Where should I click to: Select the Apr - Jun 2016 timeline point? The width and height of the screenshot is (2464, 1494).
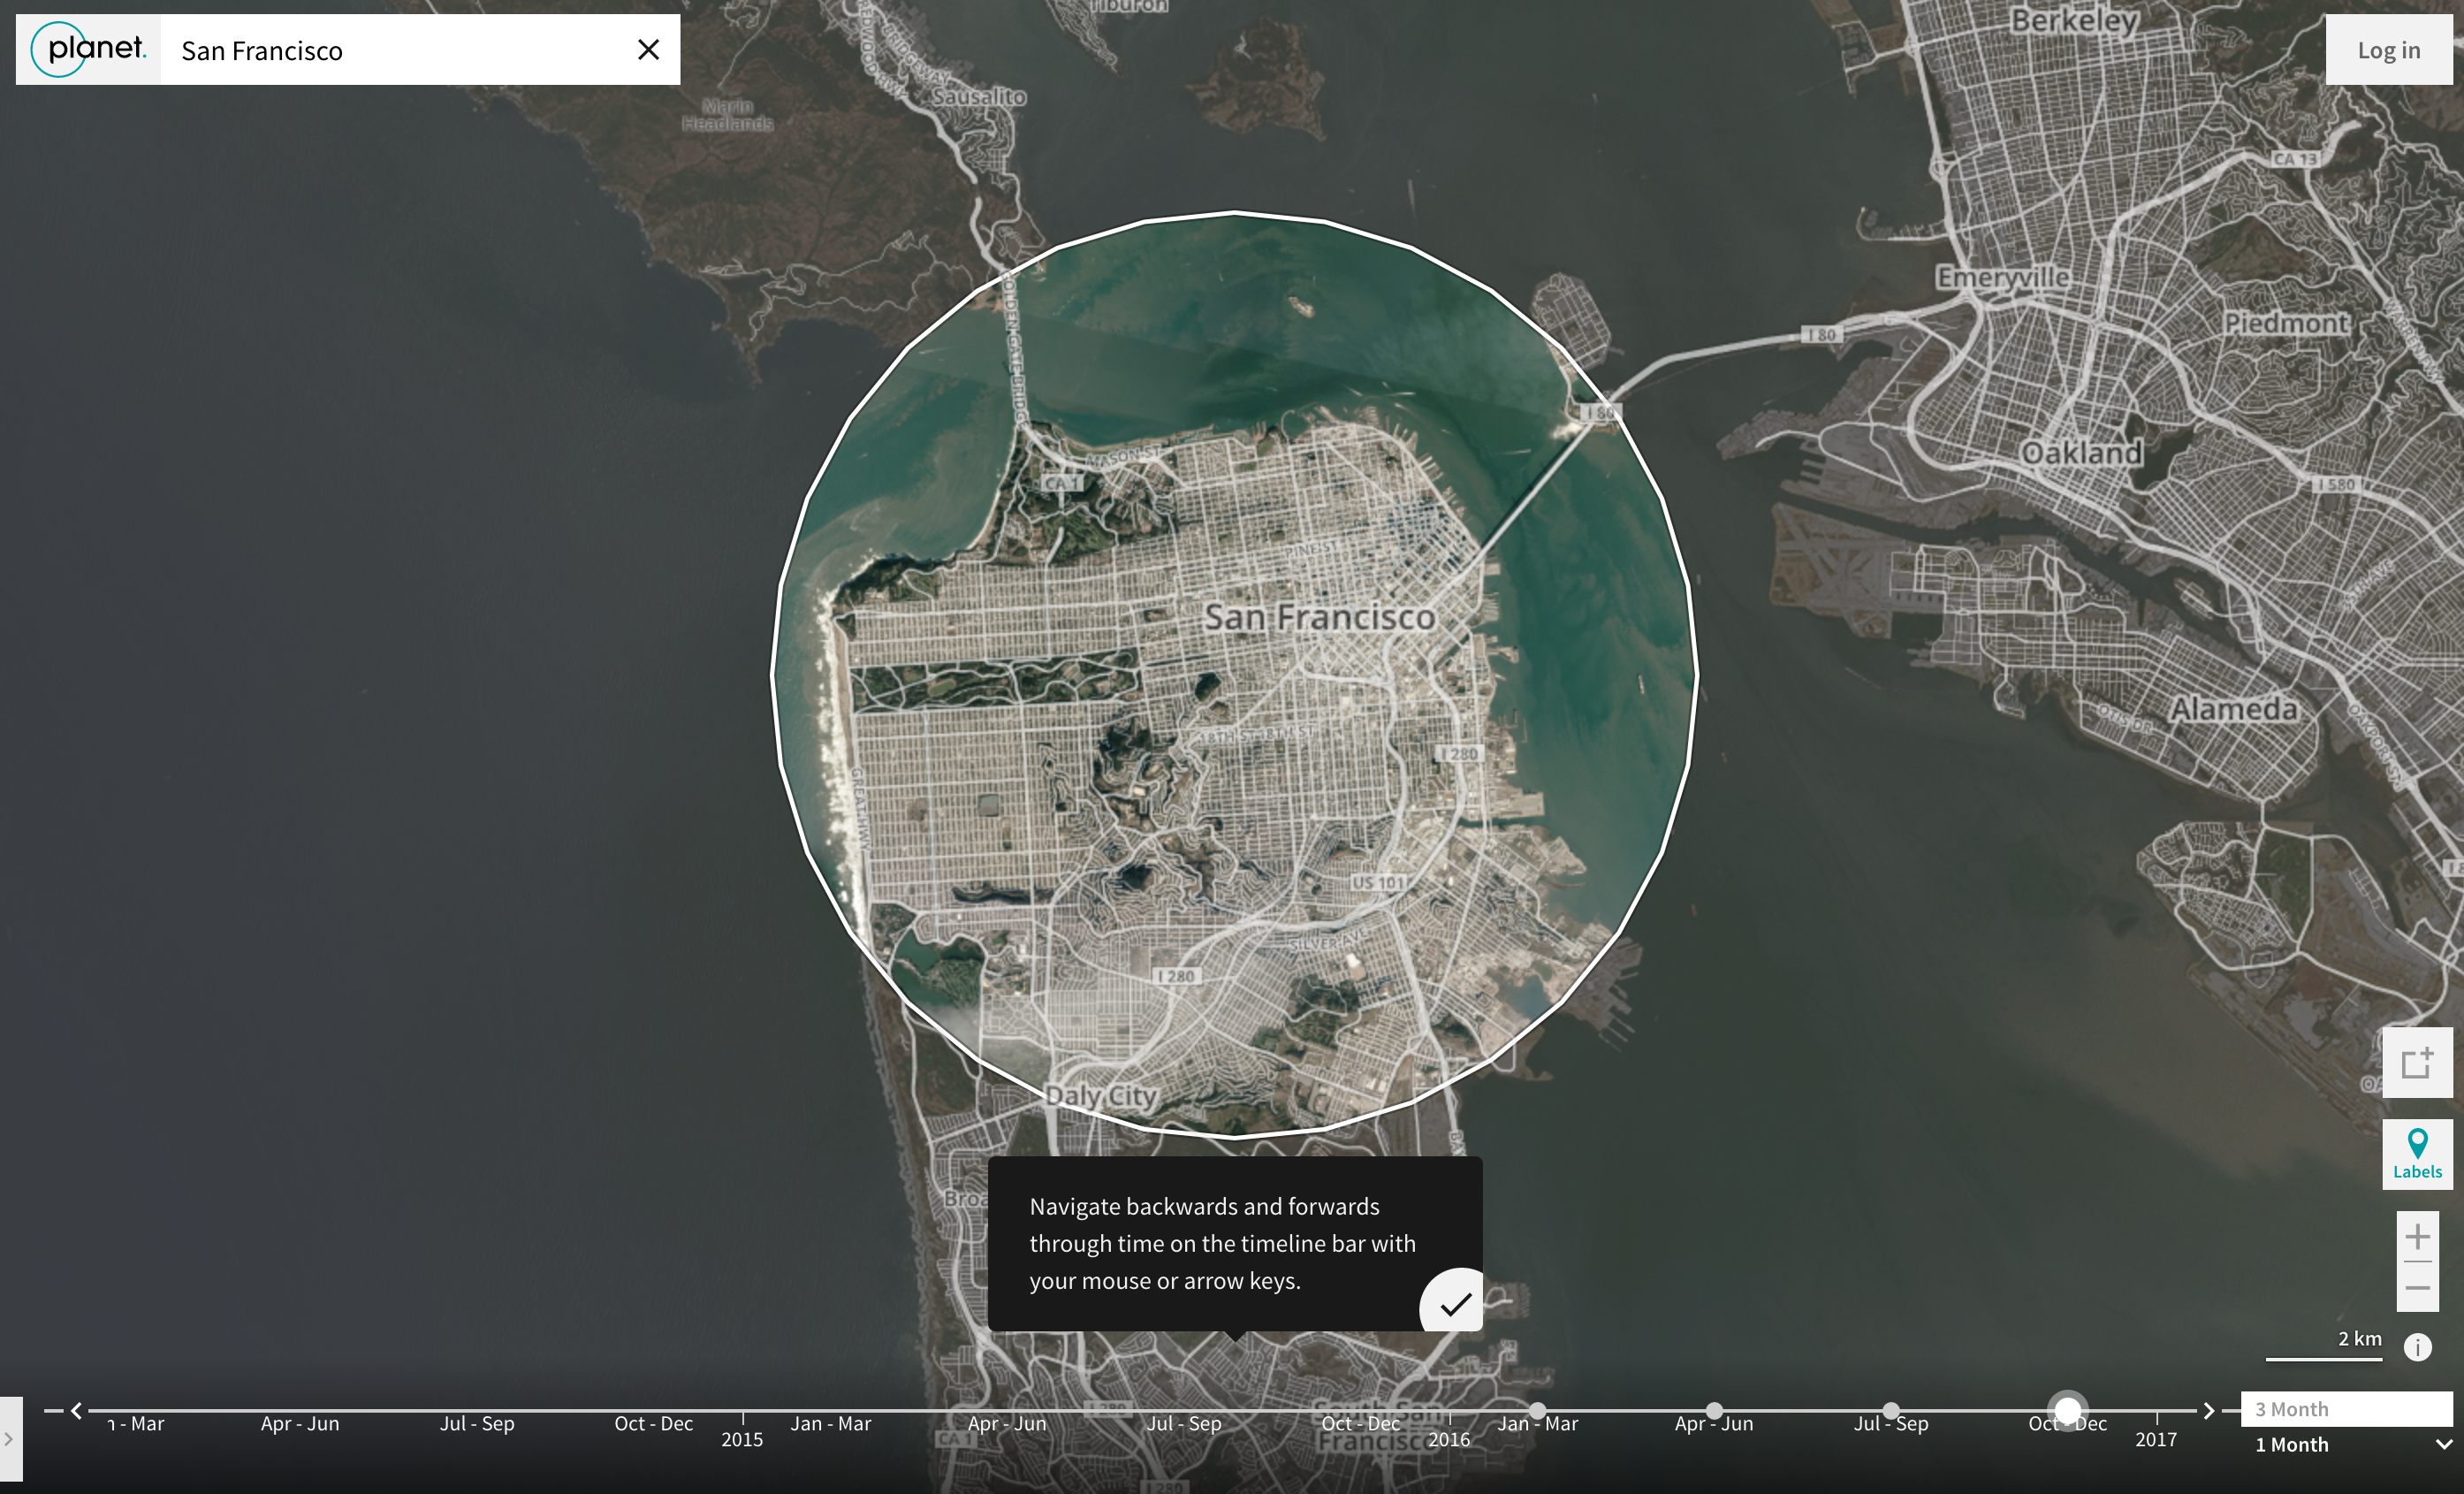1714,1411
